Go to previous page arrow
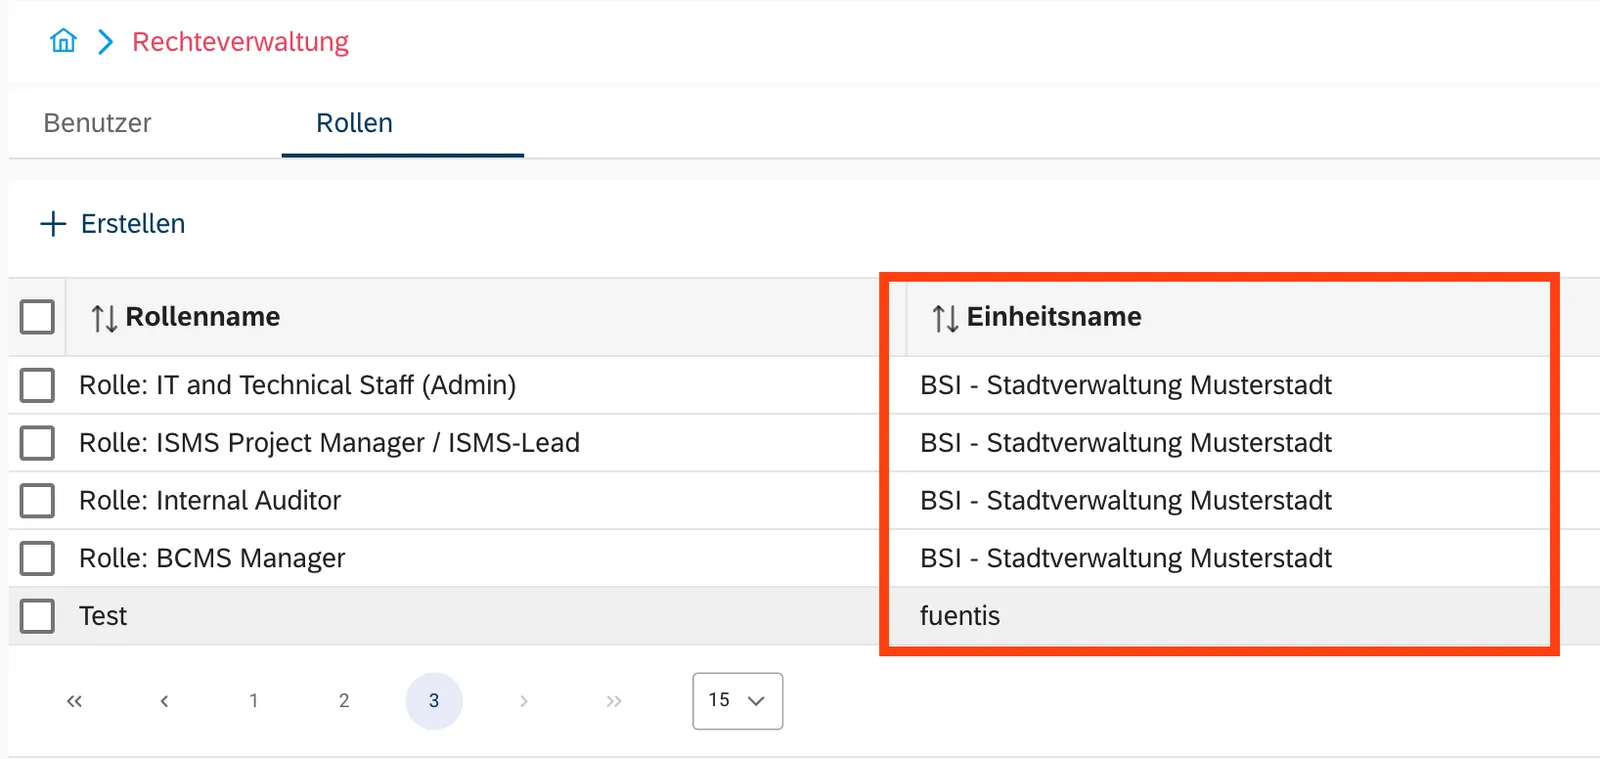The image size is (1600, 759). coord(164,701)
